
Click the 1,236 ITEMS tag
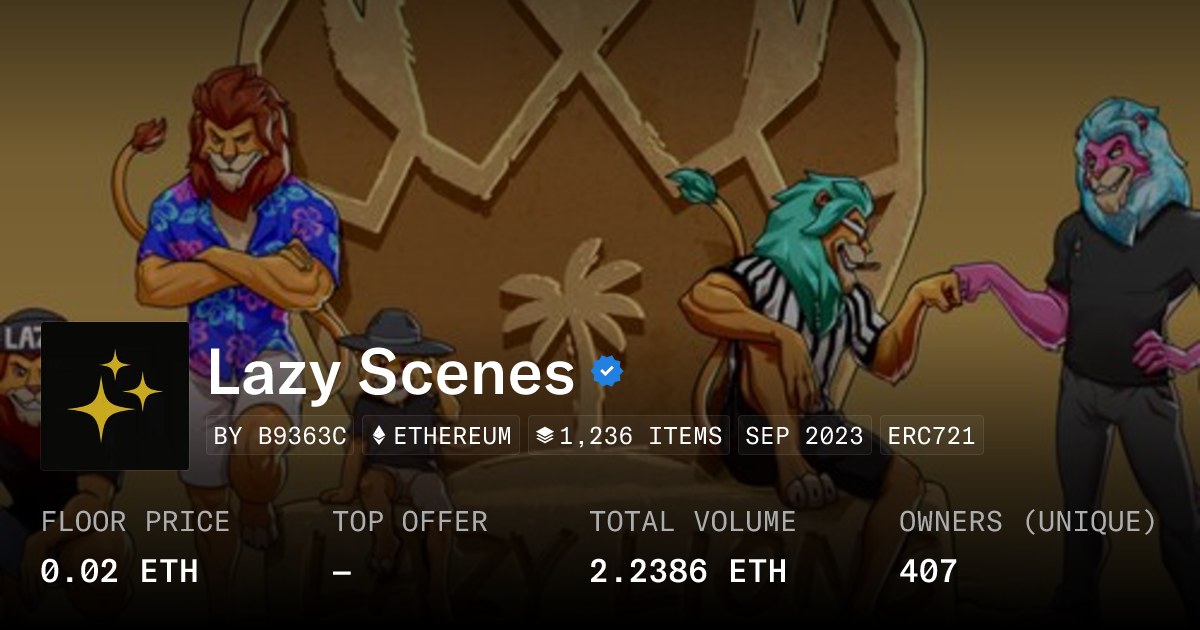tap(629, 436)
